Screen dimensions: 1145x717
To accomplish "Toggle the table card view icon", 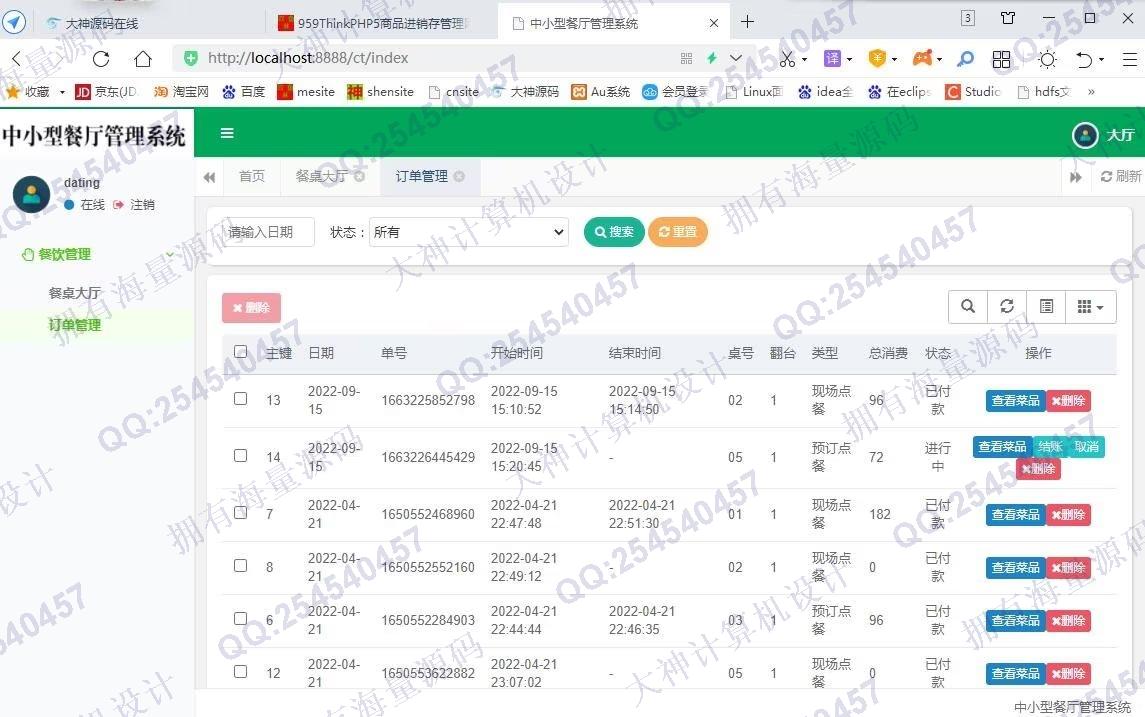I will pos(1046,306).
